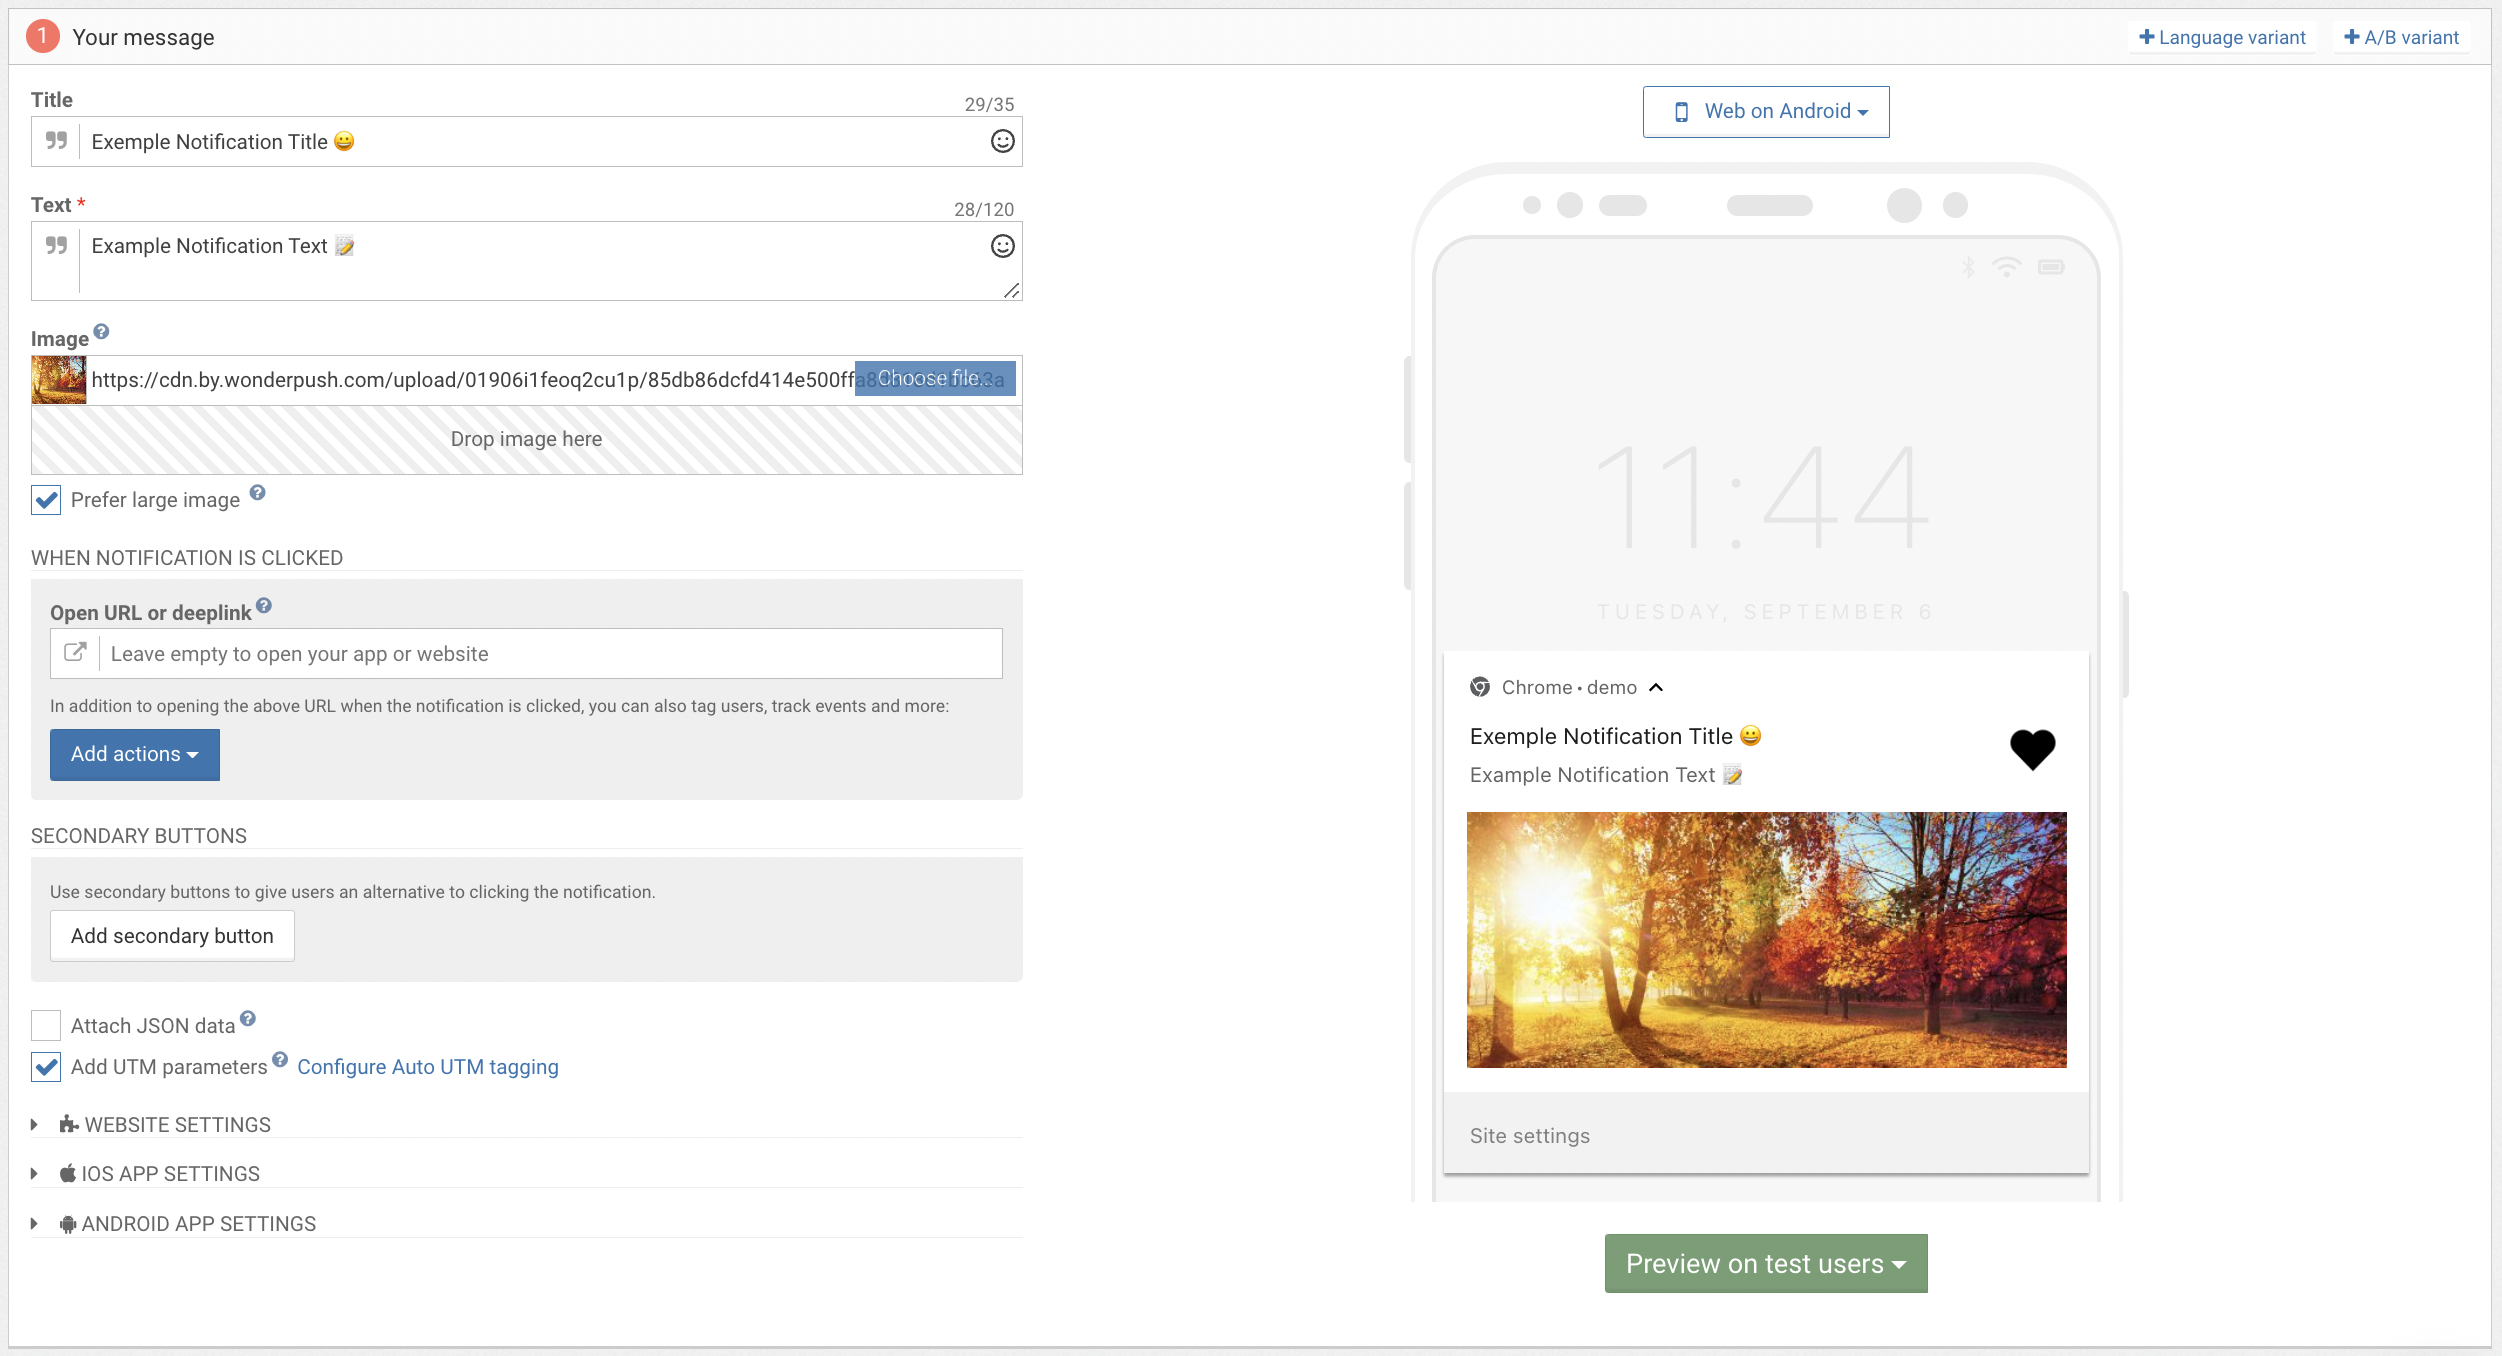2502x1356 pixels.
Task: Add a Language variant
Action: click(x=2222, y=38)
